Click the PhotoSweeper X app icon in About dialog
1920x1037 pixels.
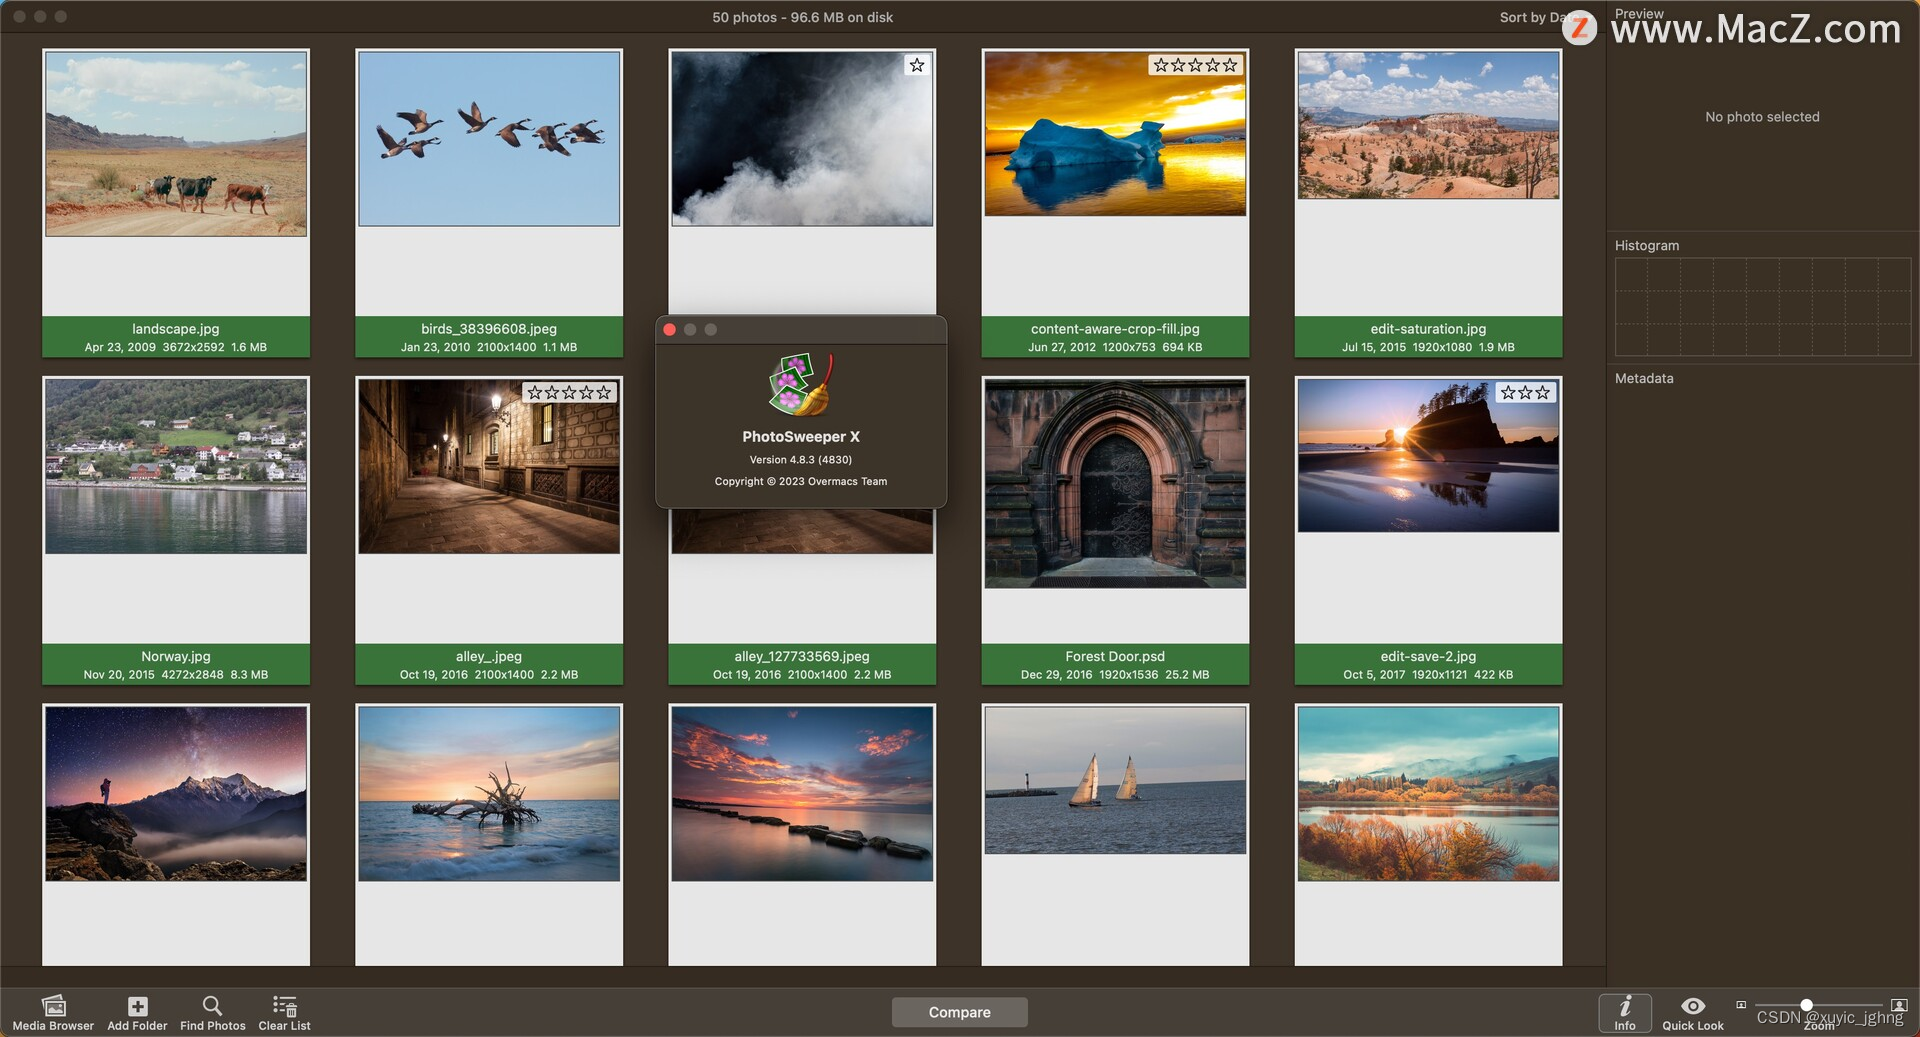click(x=801, y=384)
